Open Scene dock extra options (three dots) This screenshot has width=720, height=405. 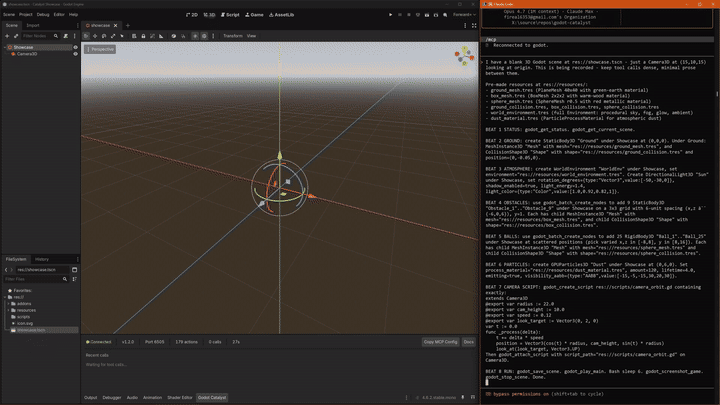pos(74,36)
